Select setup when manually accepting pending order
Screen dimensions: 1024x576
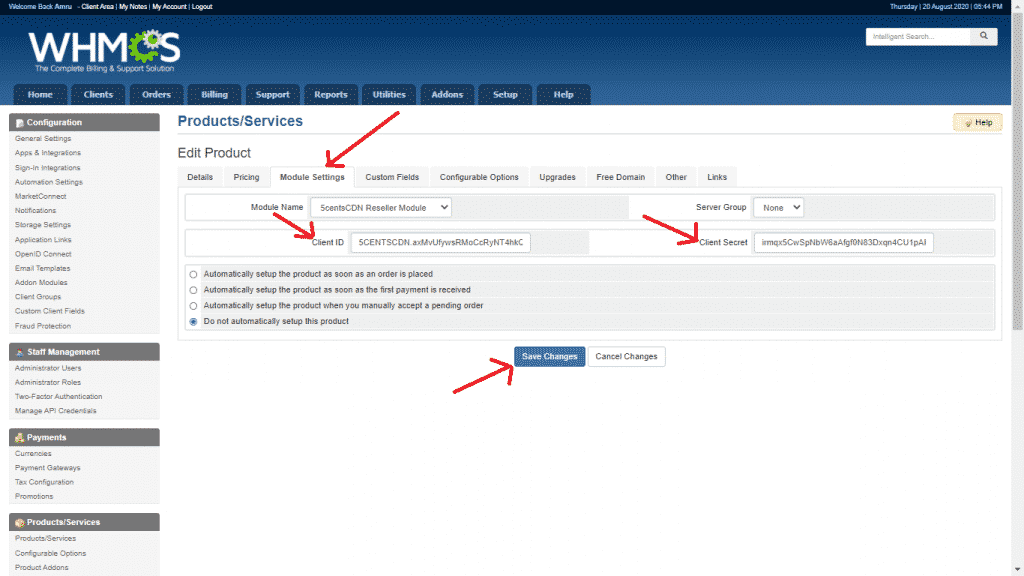click(193, 306)
